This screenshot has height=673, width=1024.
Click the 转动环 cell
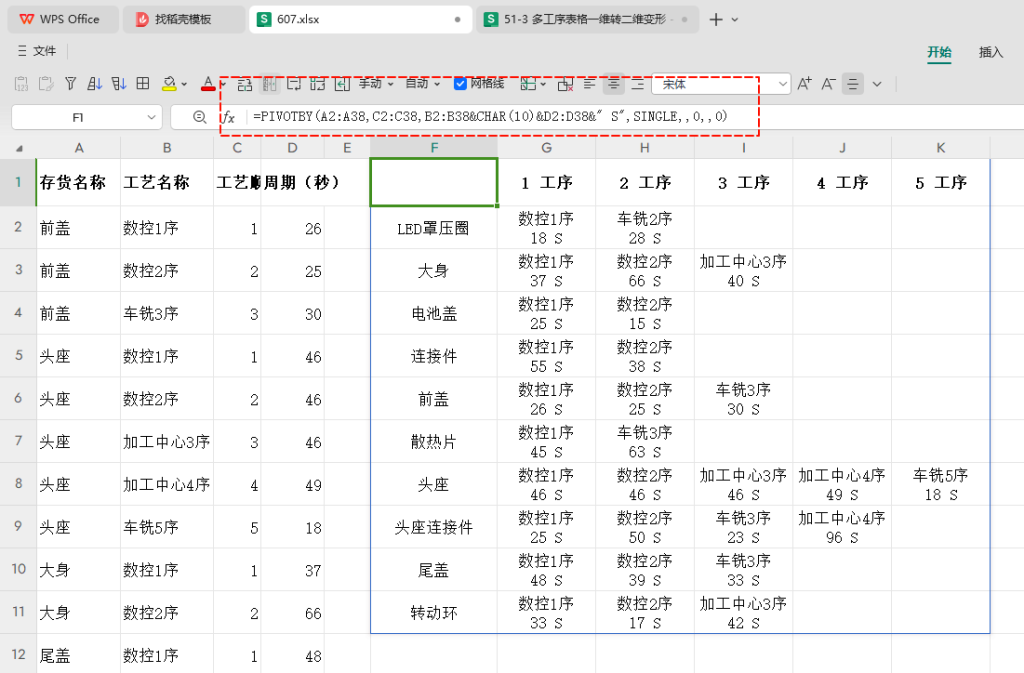tap(434, 612)
